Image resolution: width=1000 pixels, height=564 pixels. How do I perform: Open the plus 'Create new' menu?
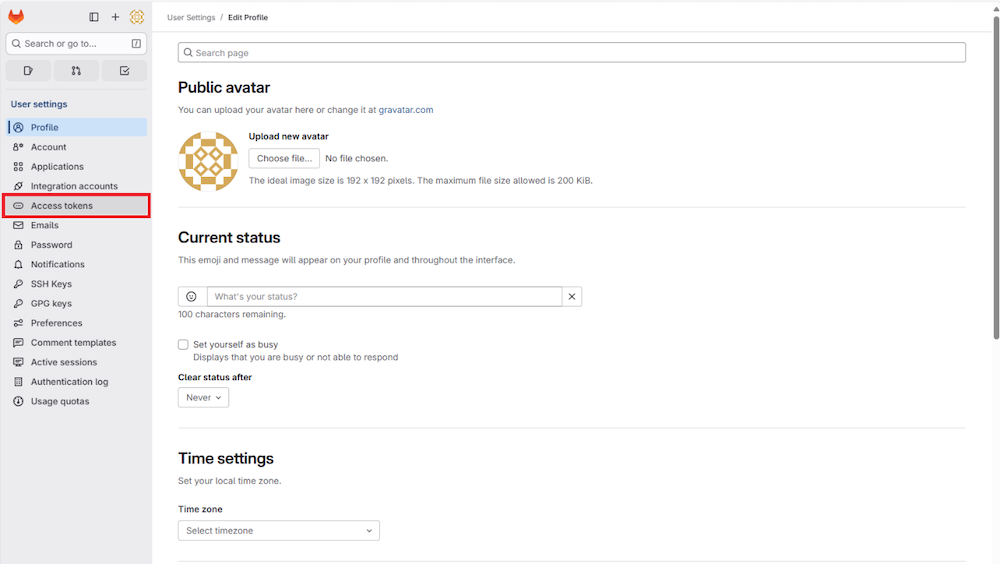click(115, 17)
